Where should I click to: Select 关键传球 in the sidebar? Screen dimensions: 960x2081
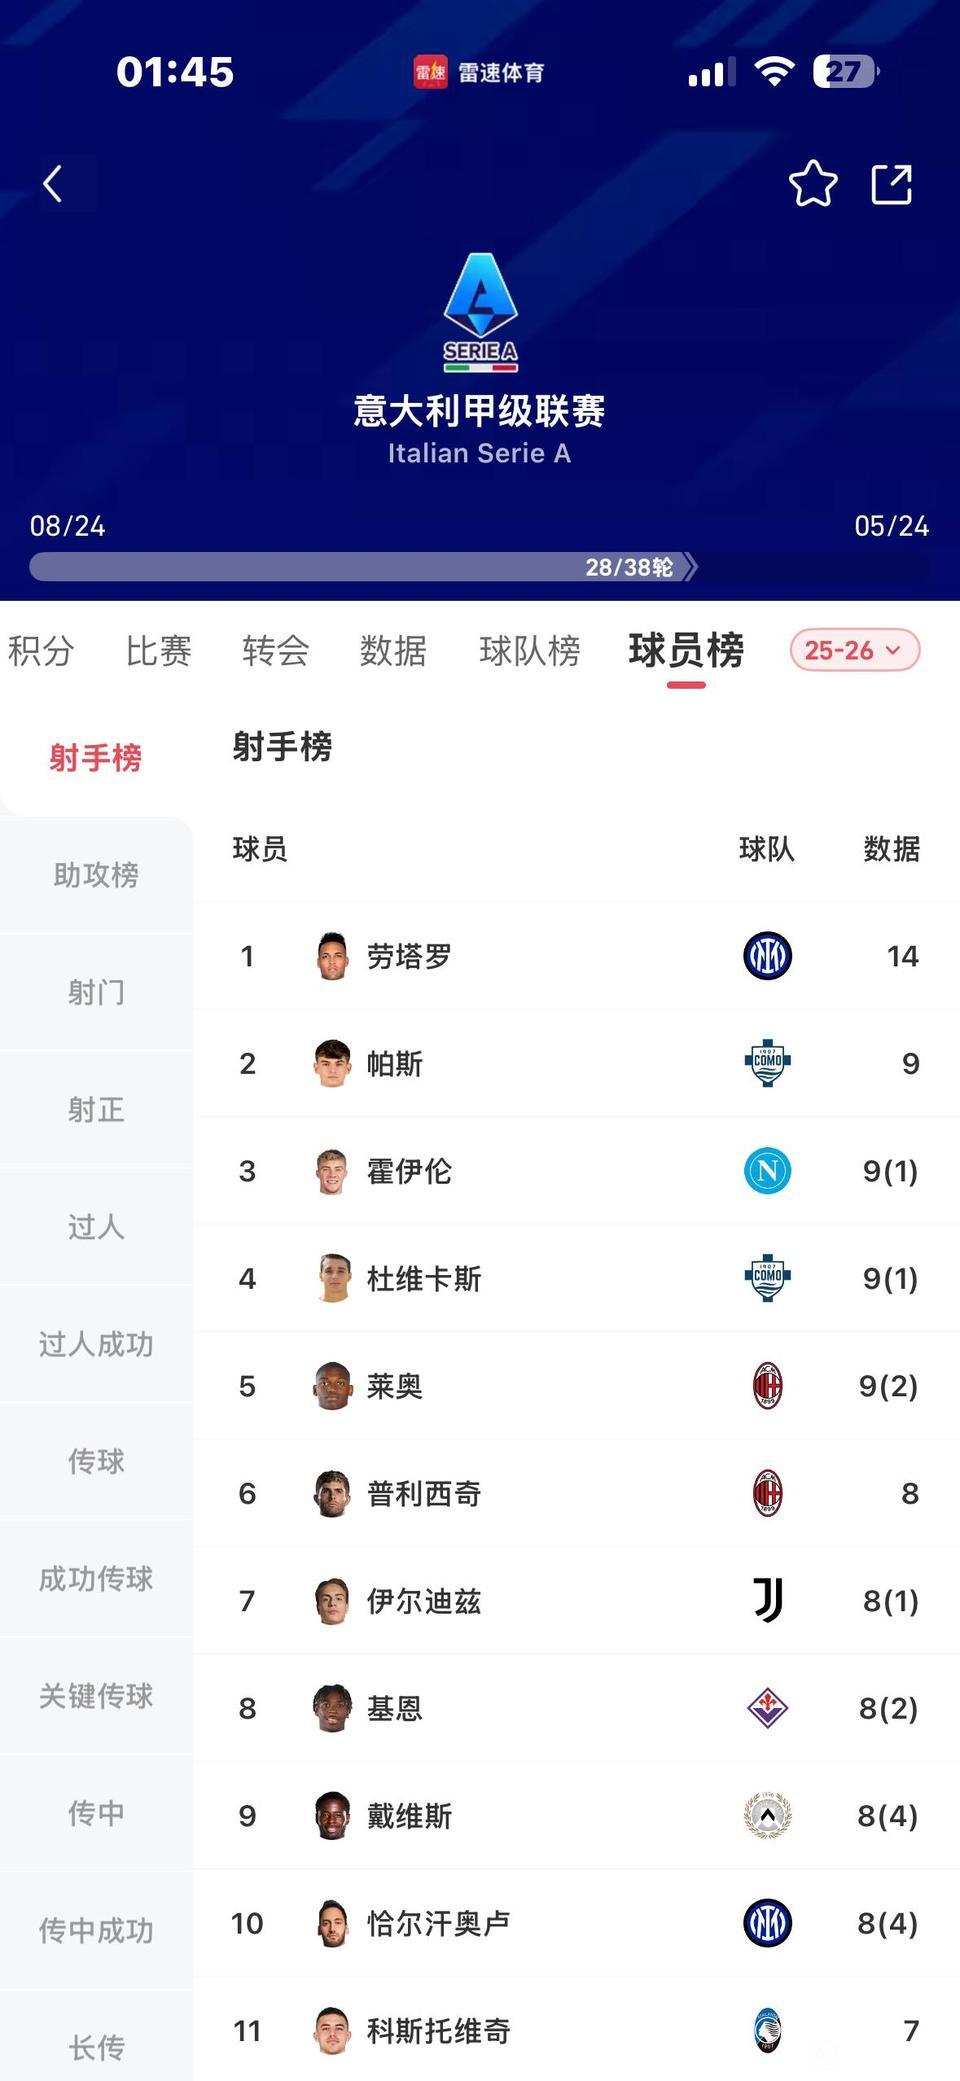tap(96, 1695)
